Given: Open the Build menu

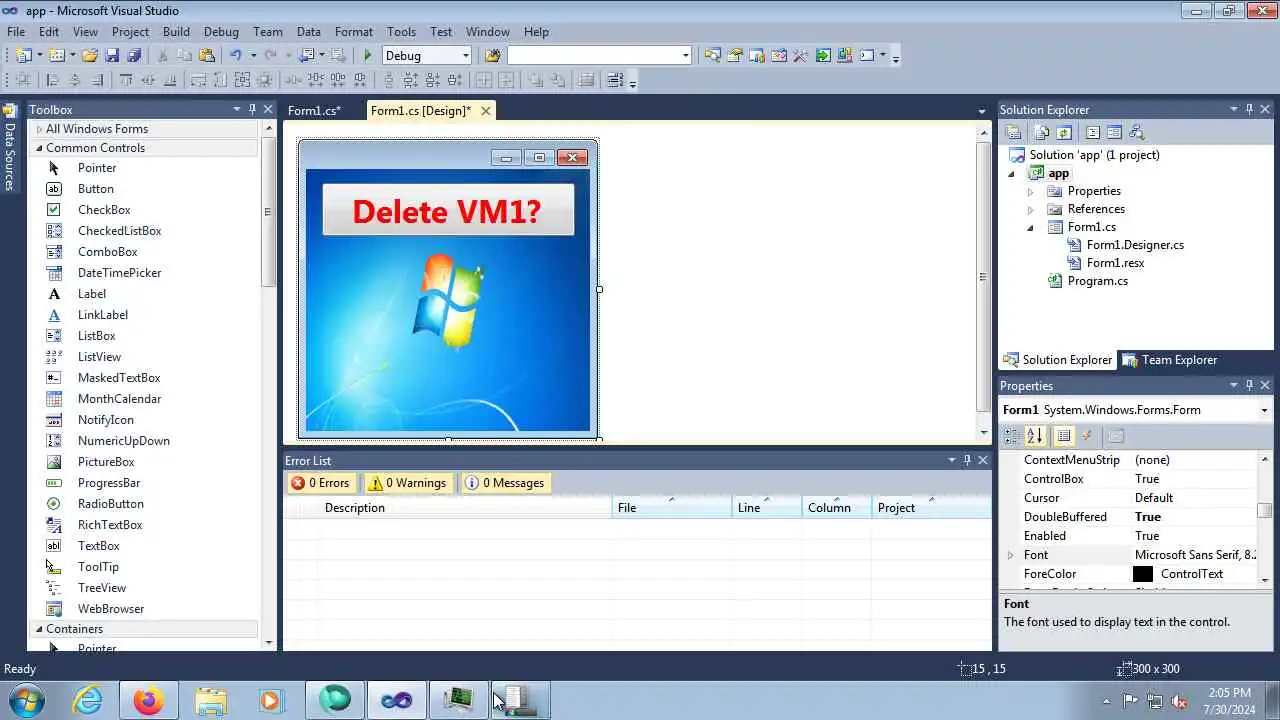Looking at the screenshot, I should coord(176,32).
